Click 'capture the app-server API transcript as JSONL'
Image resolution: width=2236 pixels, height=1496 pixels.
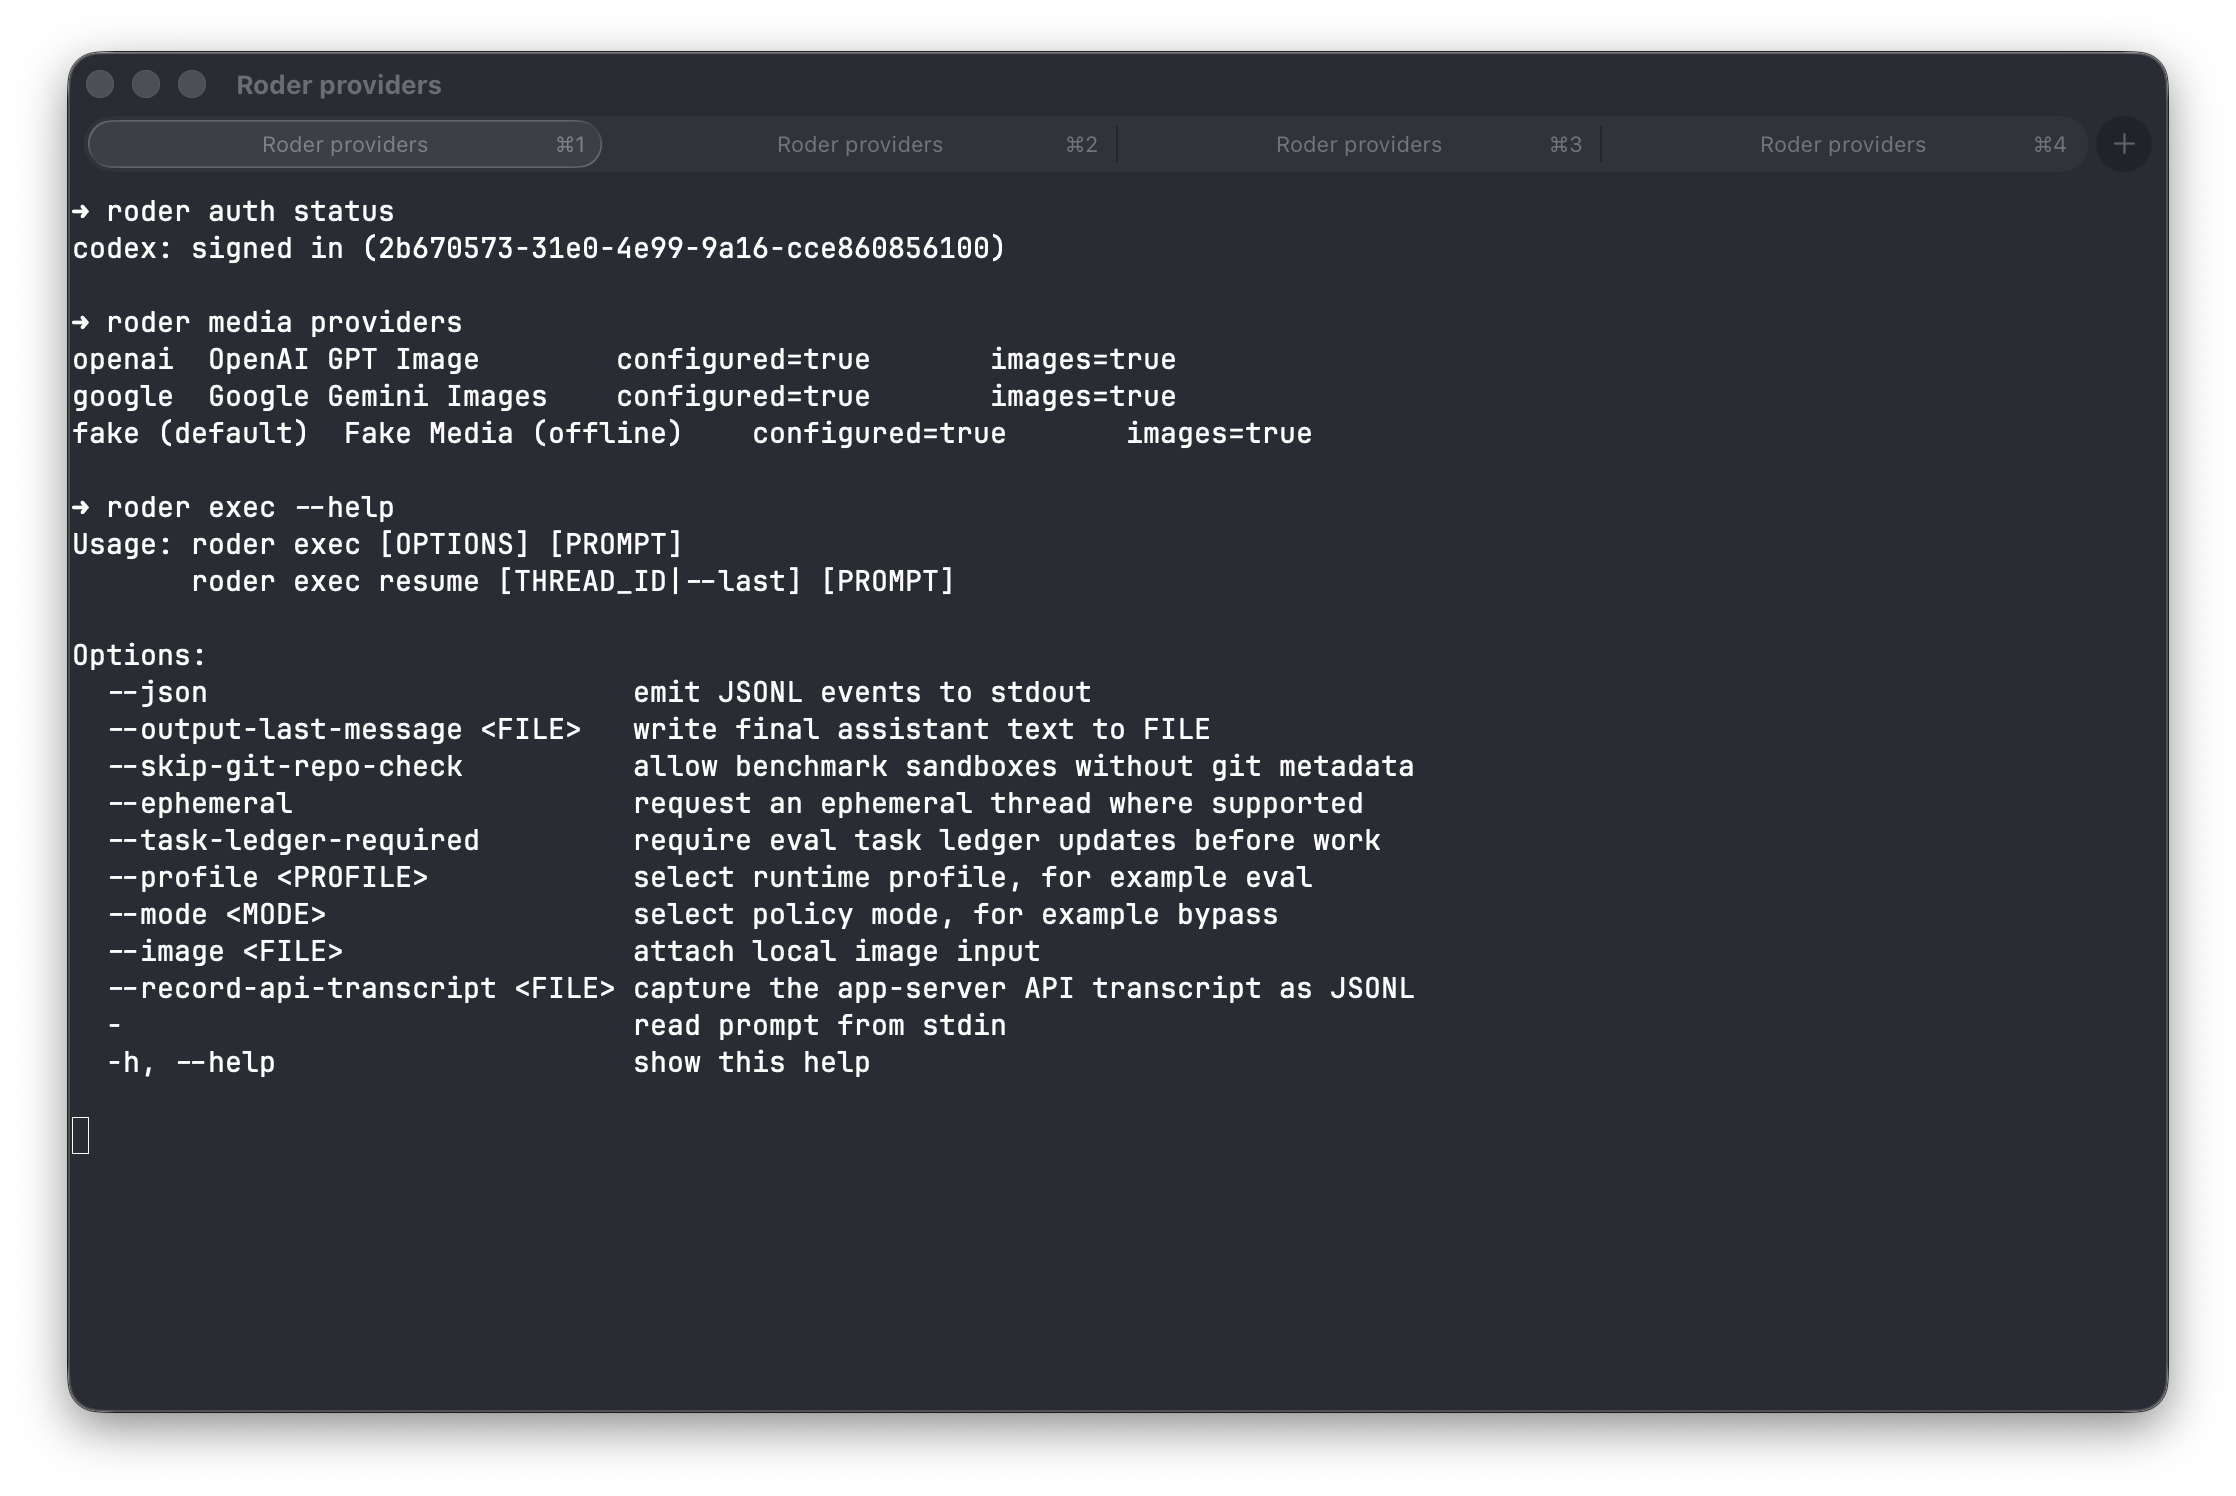coord(1024,988)
